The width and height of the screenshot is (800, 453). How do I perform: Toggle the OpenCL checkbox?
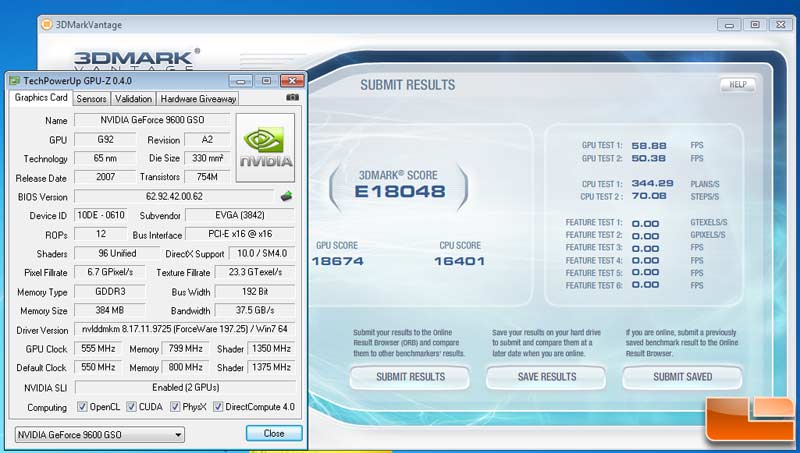tap(83, 407)
